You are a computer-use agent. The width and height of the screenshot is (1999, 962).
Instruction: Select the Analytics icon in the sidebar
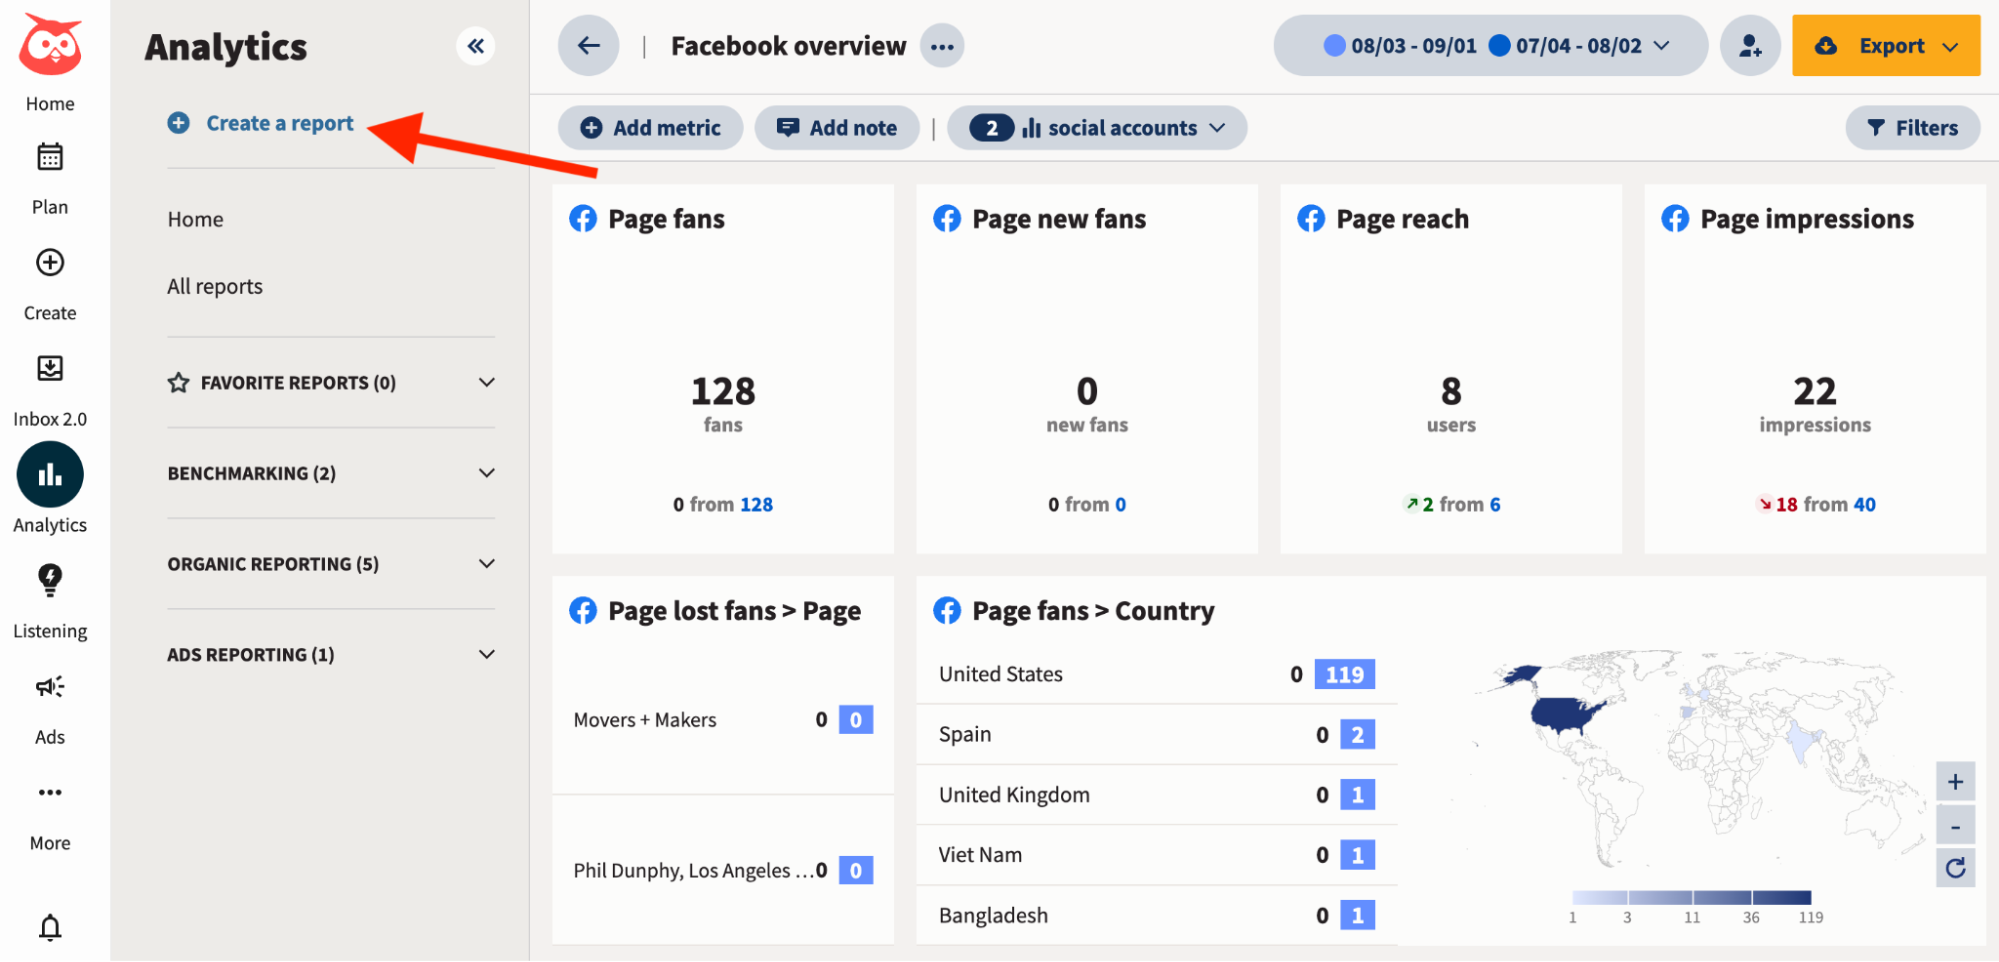pyautogui.click(x=49, y=474)
